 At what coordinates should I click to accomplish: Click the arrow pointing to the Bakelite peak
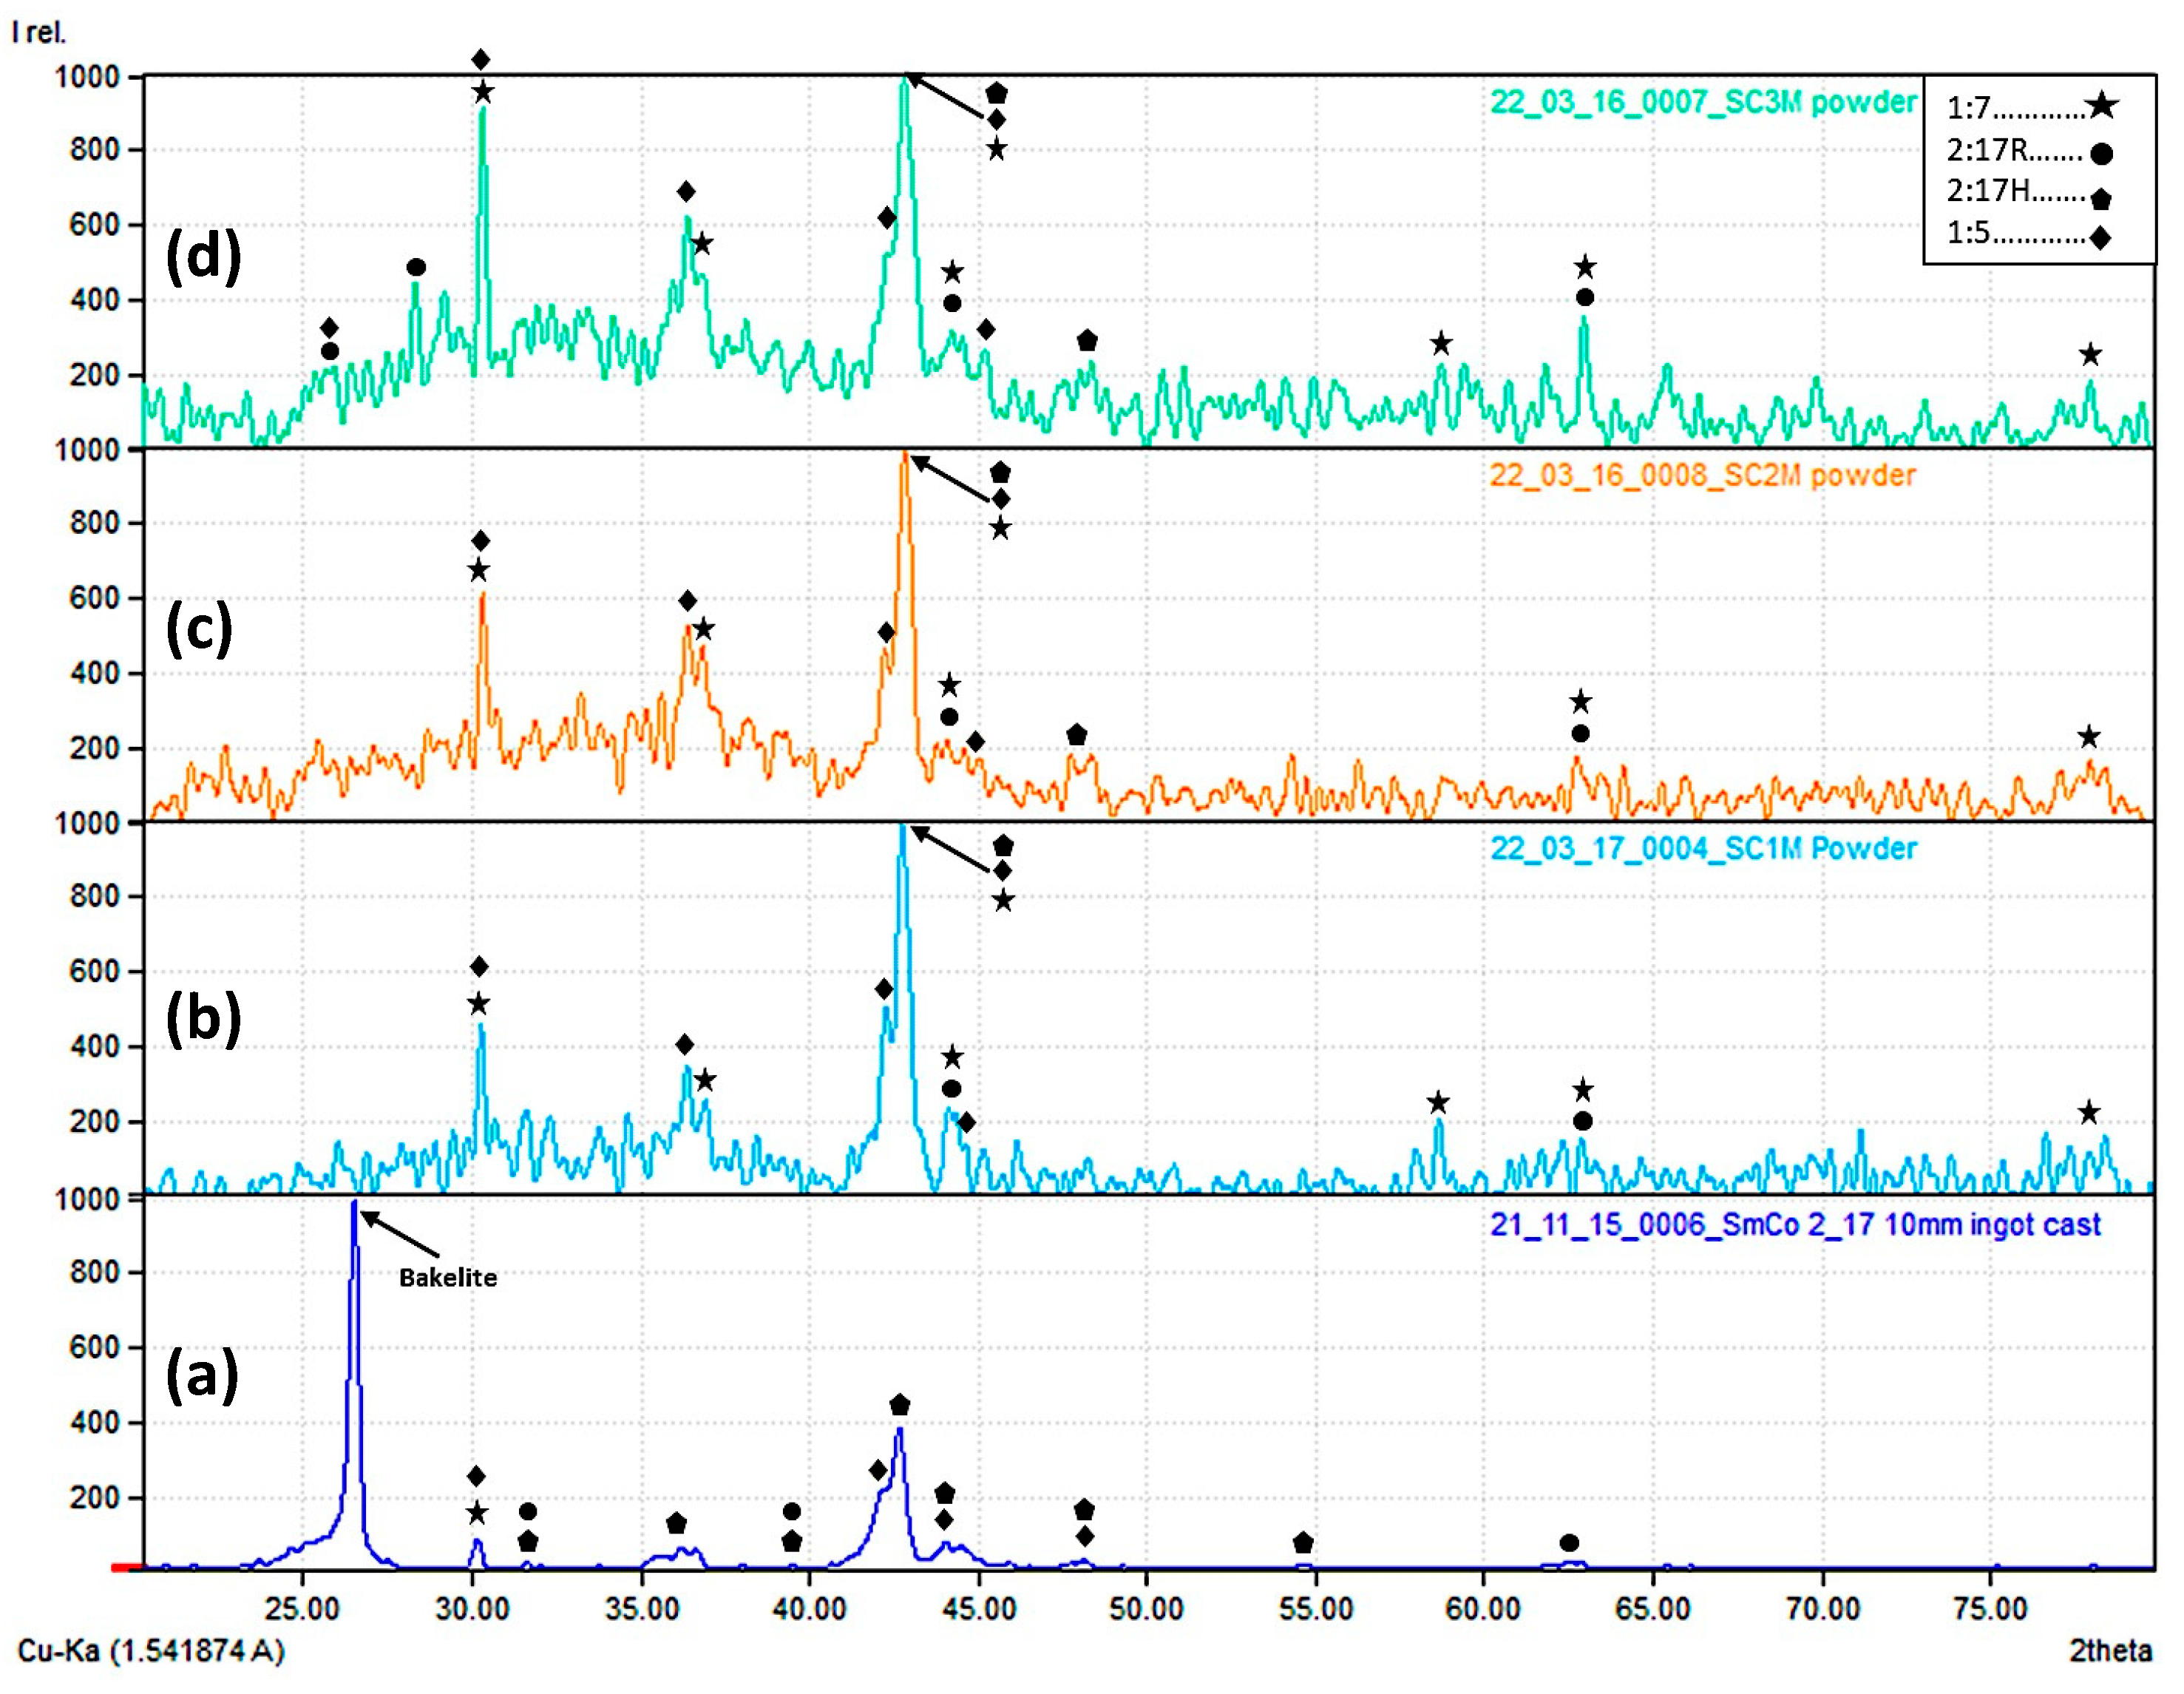(400, 1234)
